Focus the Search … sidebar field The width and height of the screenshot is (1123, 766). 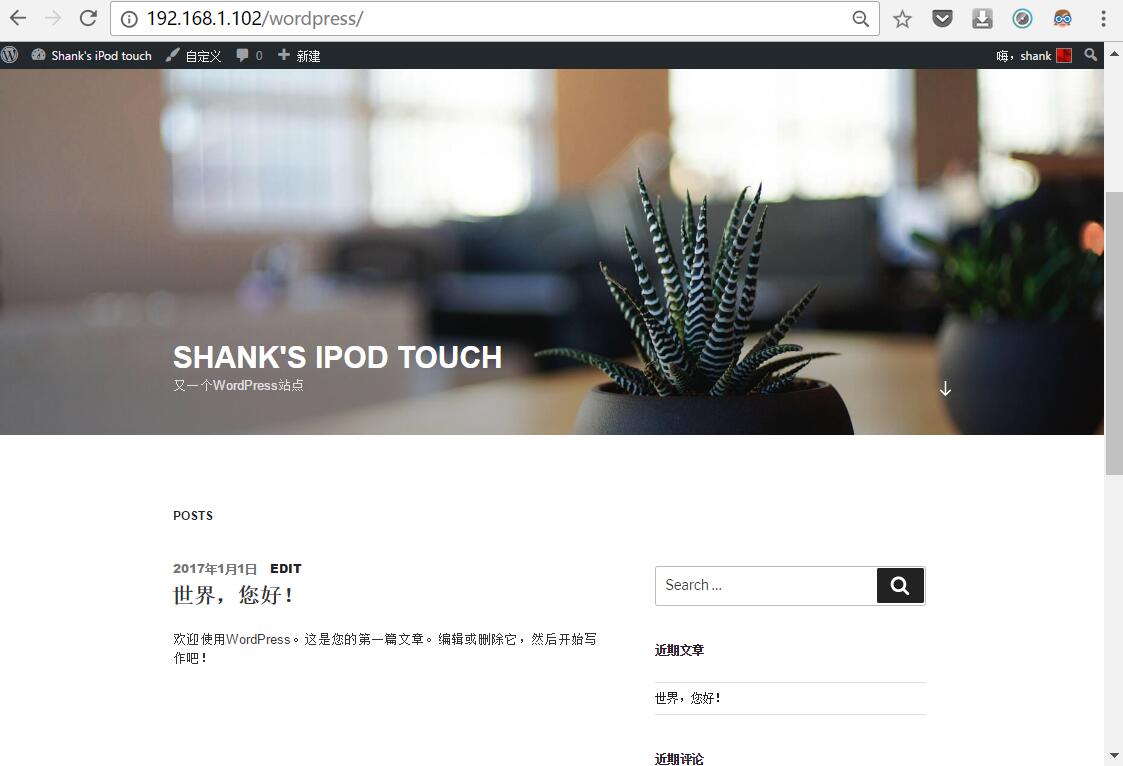pos(766,586)
